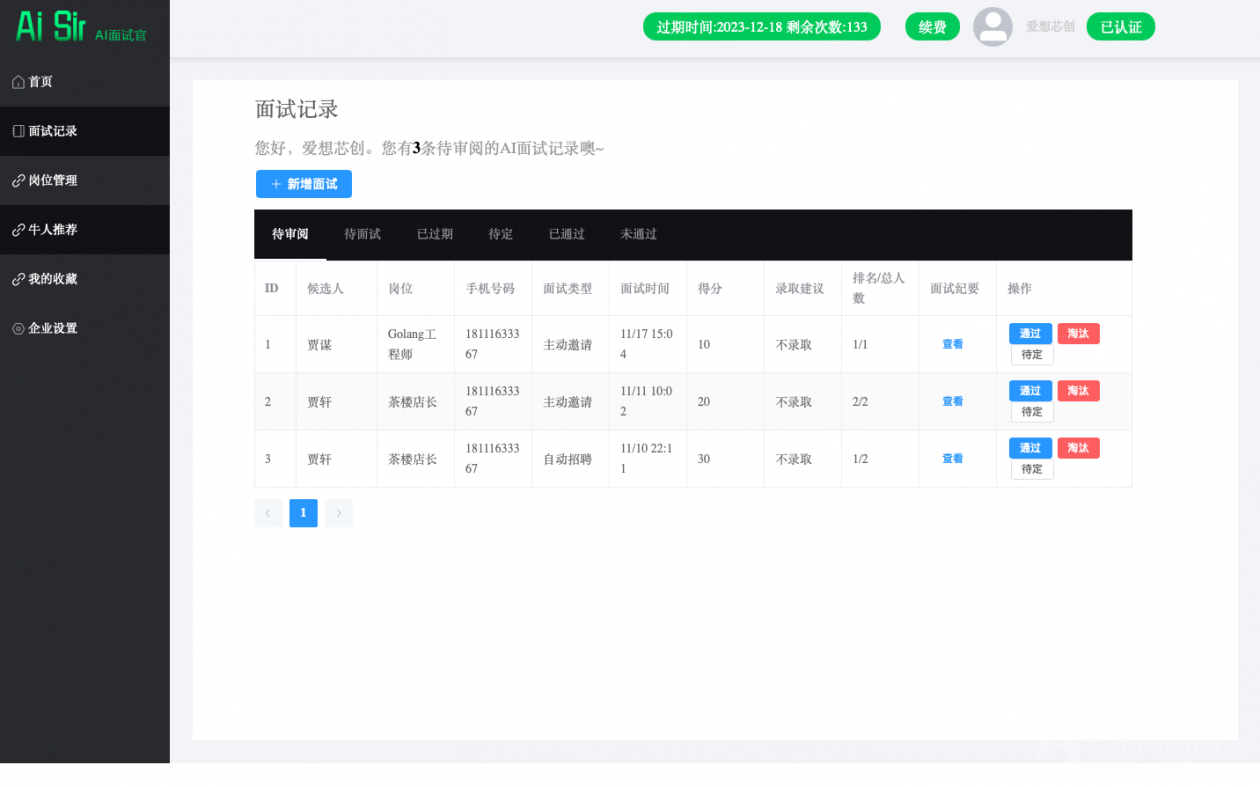The width and height of the screenshot is (1260, 787).
Task: Select page 1 in pagination
Action: click(303, 513)
